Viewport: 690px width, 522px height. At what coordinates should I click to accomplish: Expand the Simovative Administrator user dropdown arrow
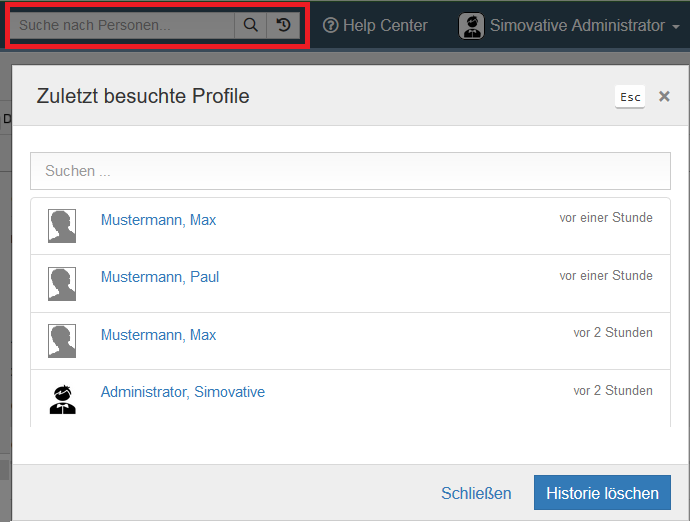pos(676,27)
